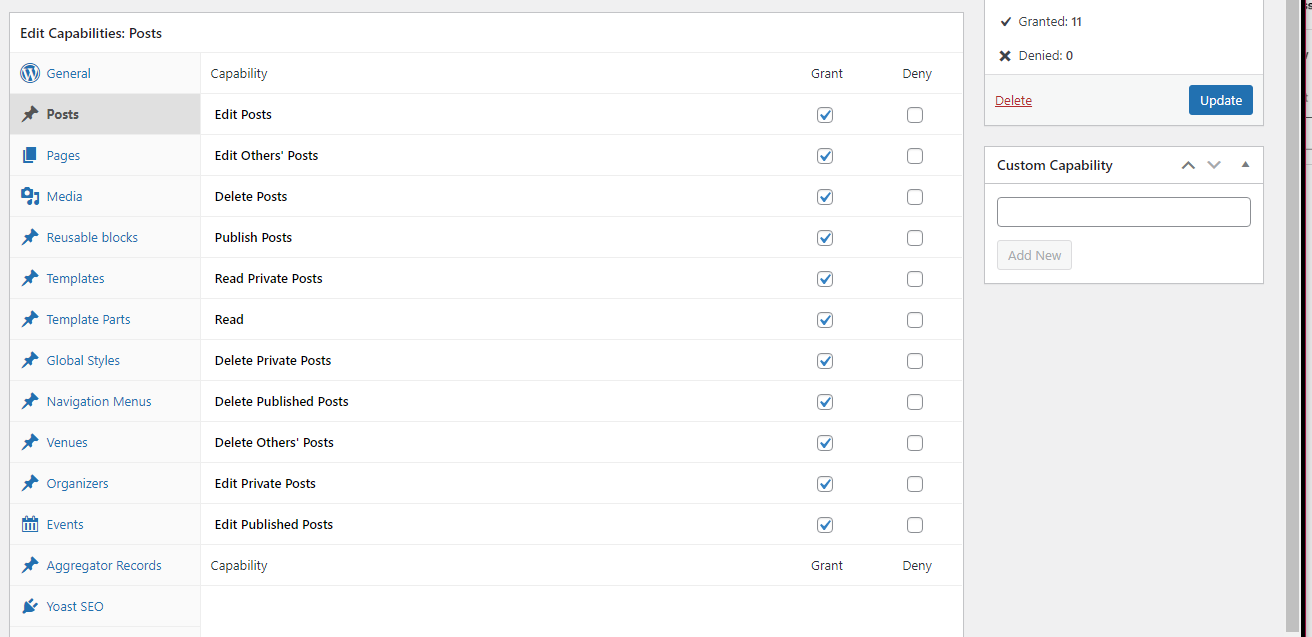Click the Yoast SEO plugin icon
The image size is (1312, 637).
pos(30,606)
